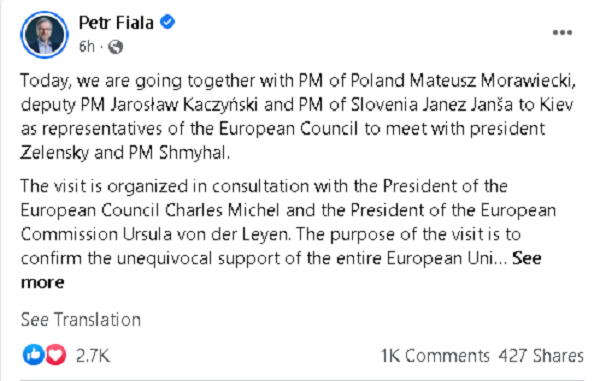This screenshot has height=381, width=600.
Task: Click the first paragraph about going to Kiev
Action: [x=298, y=117]
